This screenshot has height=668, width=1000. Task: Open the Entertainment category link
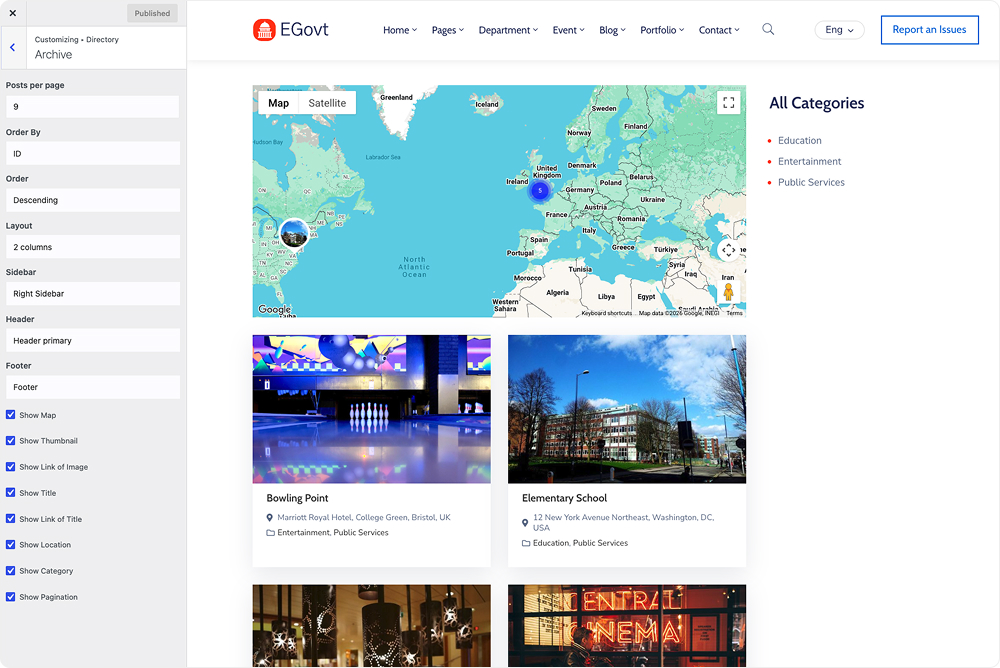coord(809,161)
